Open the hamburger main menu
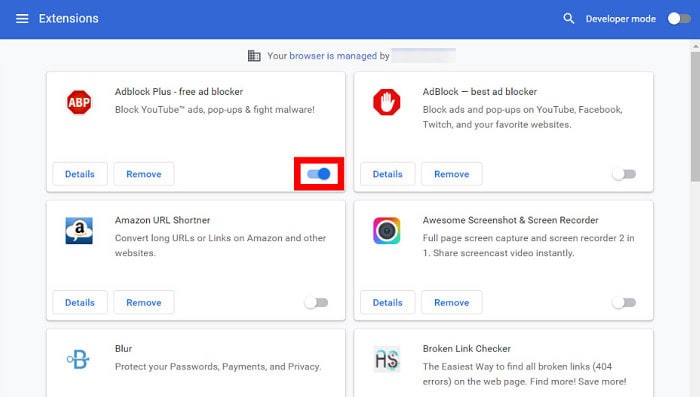The image size is (700, 397). (x=22, y=18)
